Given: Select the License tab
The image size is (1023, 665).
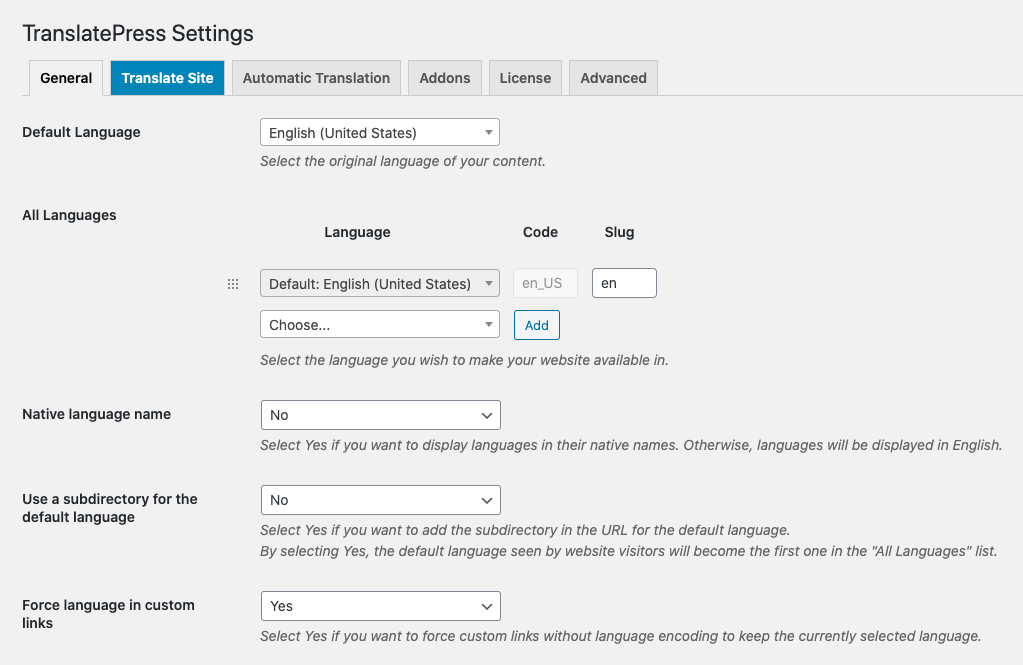Looking at the screenshot, I should [525, 78].
